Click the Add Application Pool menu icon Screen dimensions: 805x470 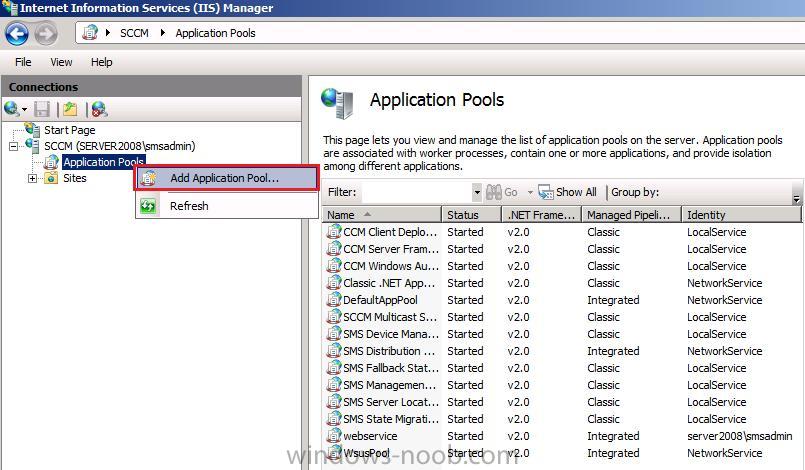point(149,178)
